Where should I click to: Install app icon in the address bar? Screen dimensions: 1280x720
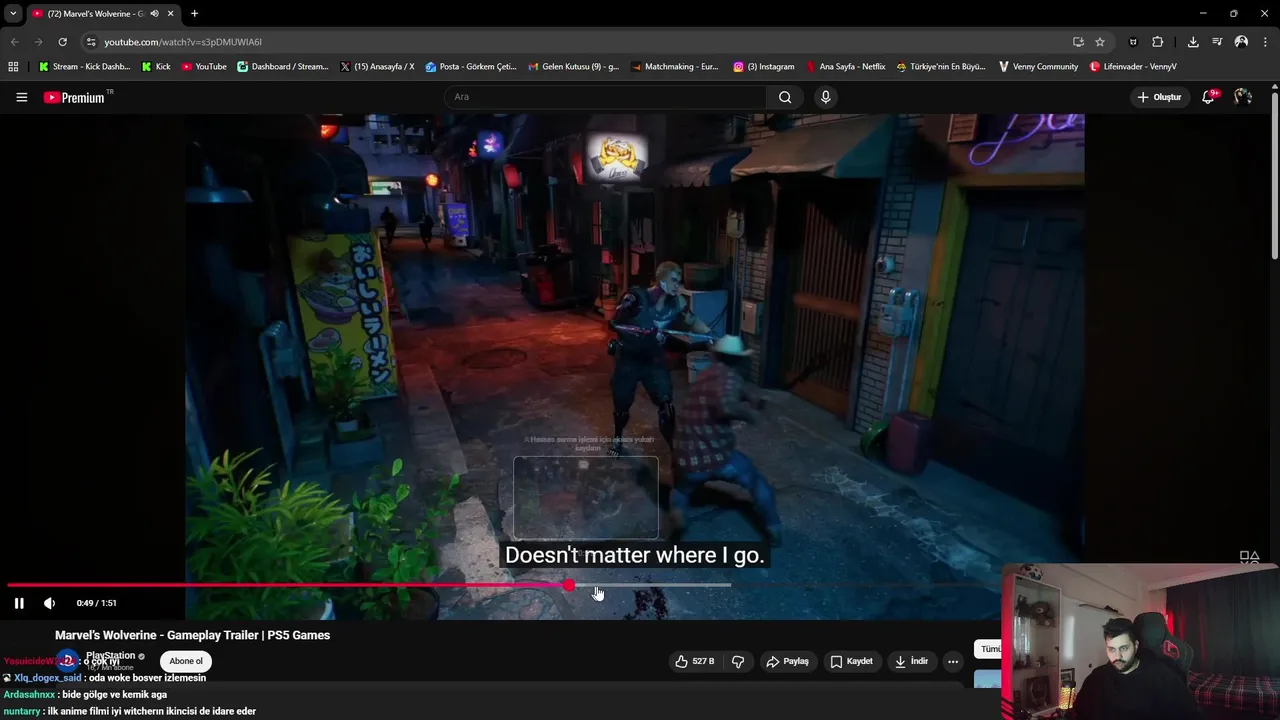tap(1078, 42)
